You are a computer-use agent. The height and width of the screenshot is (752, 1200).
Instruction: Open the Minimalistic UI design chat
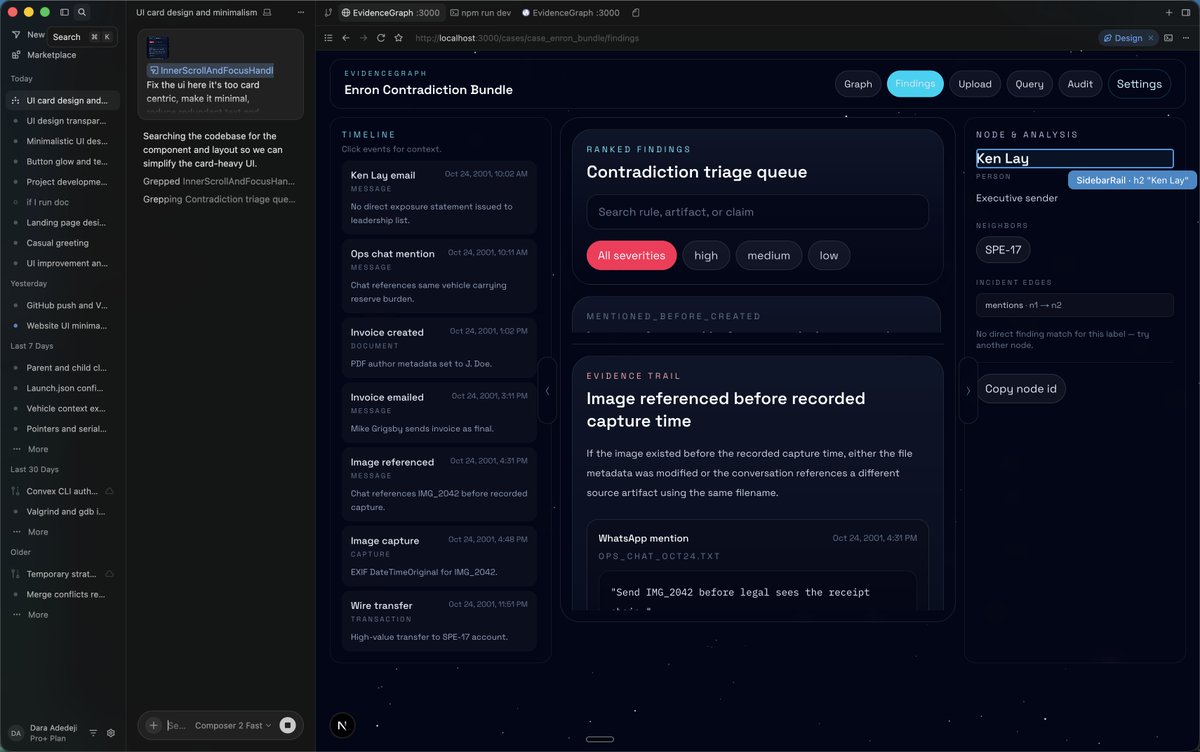(x=63, y=141)
